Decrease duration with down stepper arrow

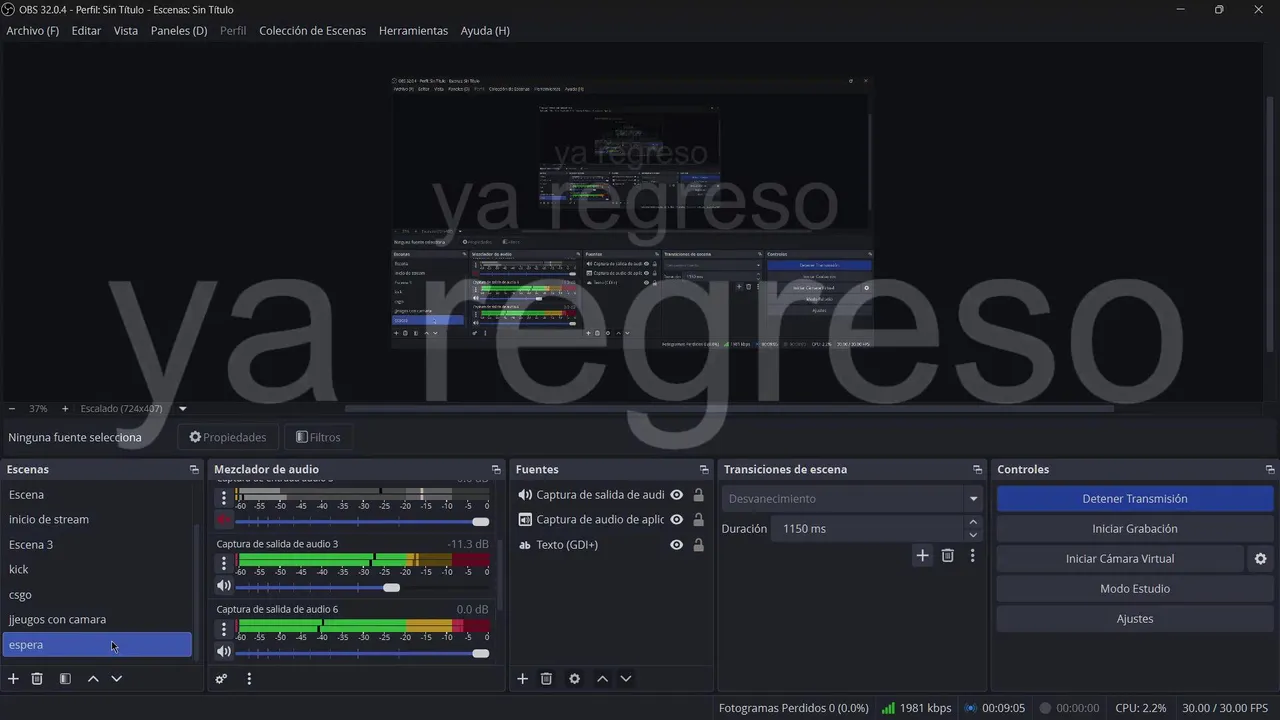pyautogui.click(x=973, y=535)
